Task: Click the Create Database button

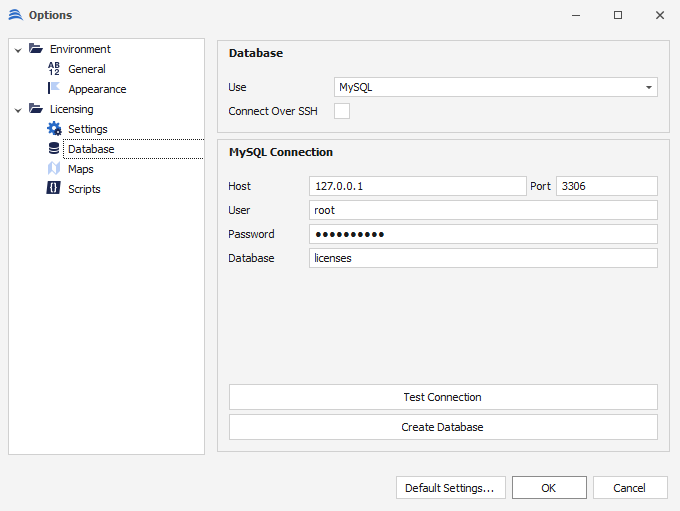Action: (x=442, y=427)
